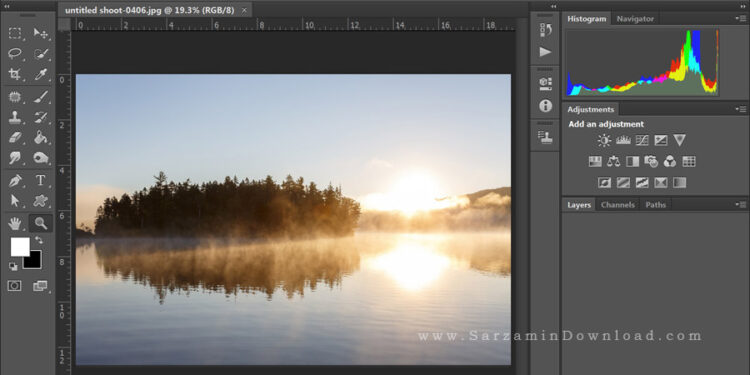Add a Color Balance adjustment
The image size is (750, 375).
[614, 161]
